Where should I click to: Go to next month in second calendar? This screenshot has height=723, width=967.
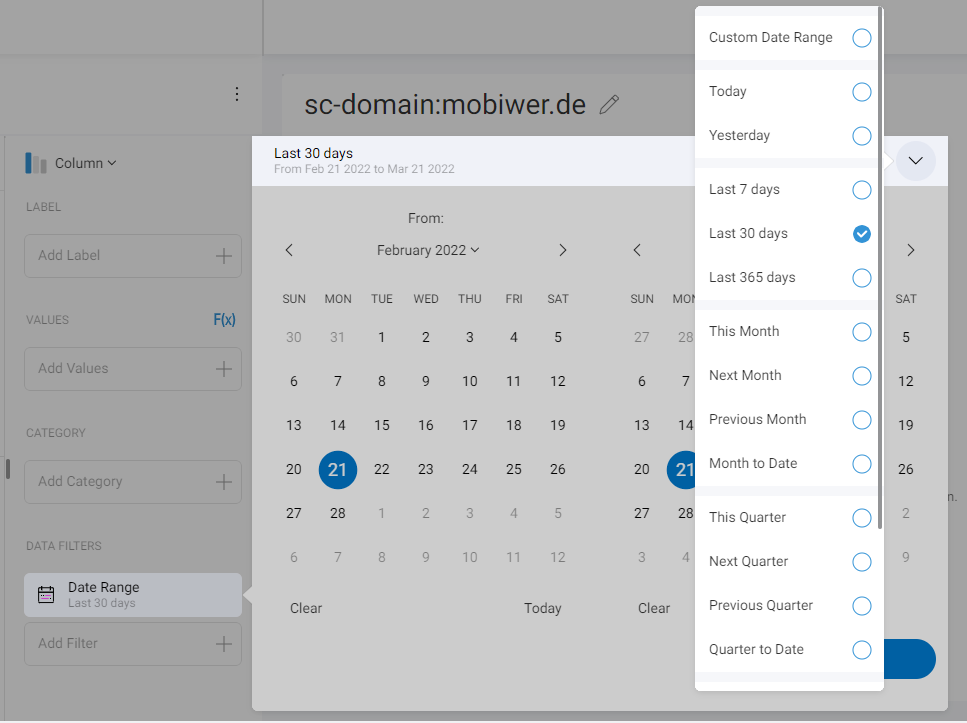tap(911, 250)
